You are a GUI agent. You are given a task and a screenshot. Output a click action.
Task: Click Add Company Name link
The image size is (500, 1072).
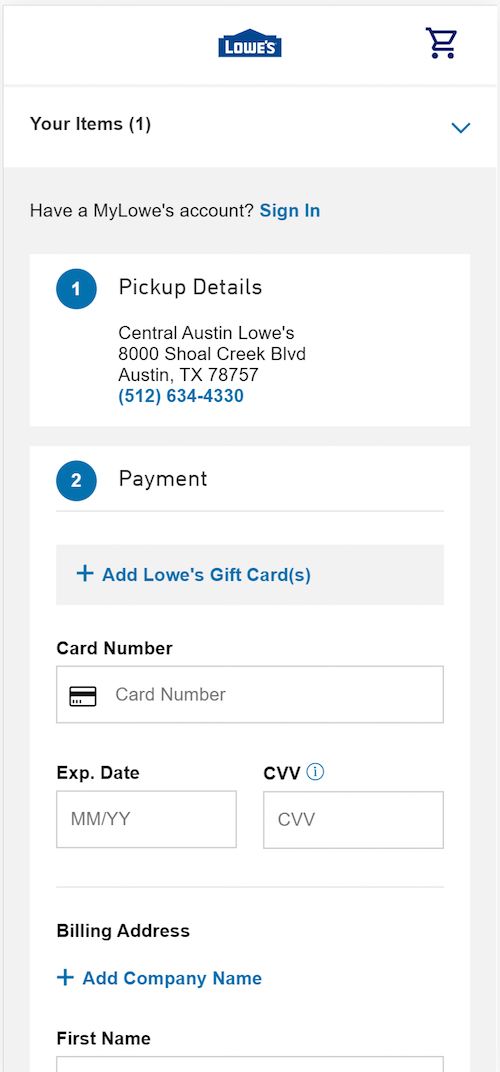coord(172,978)
